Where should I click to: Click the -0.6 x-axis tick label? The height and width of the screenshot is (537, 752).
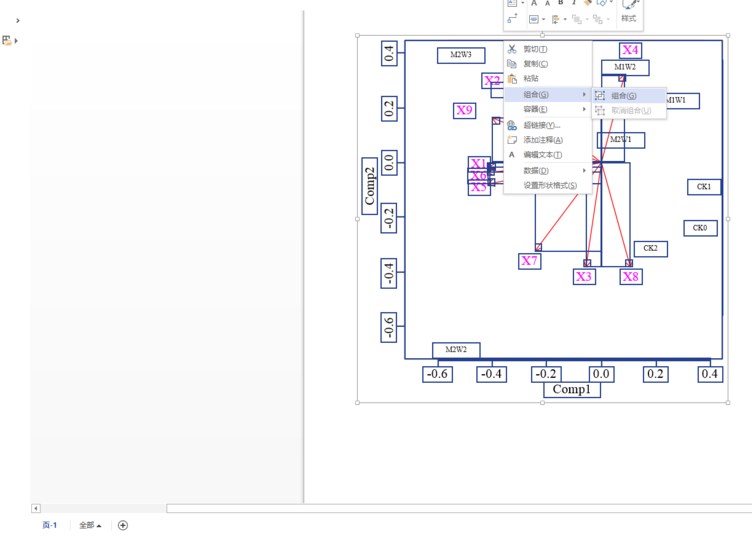click(437, 374)
